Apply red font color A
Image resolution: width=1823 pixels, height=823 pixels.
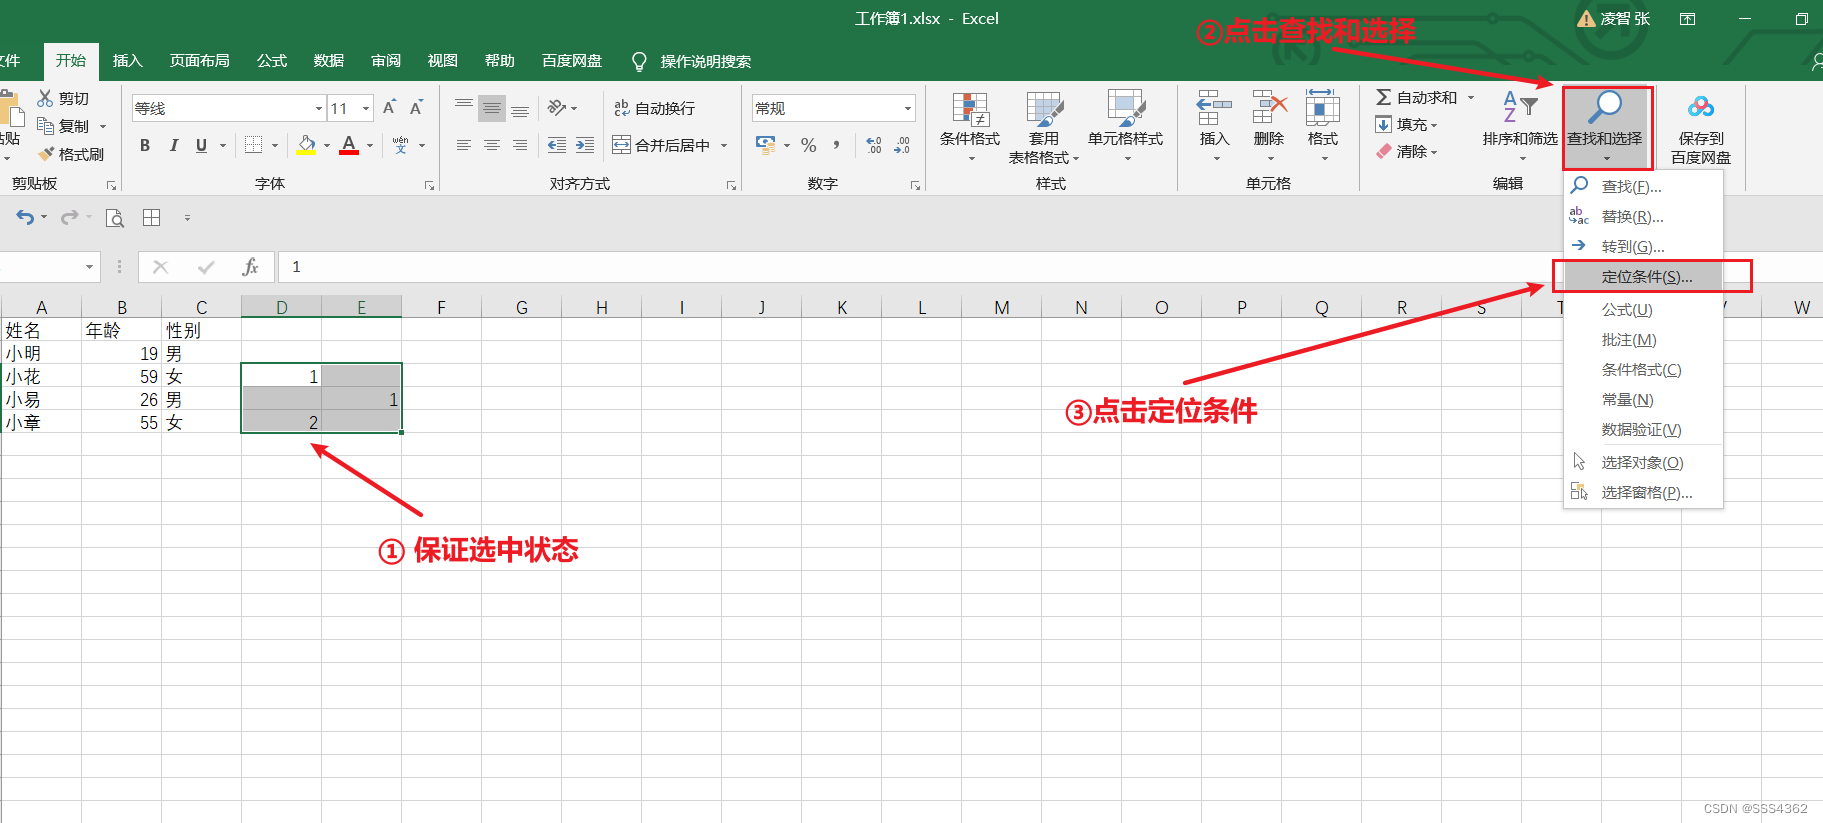(349, 145)
